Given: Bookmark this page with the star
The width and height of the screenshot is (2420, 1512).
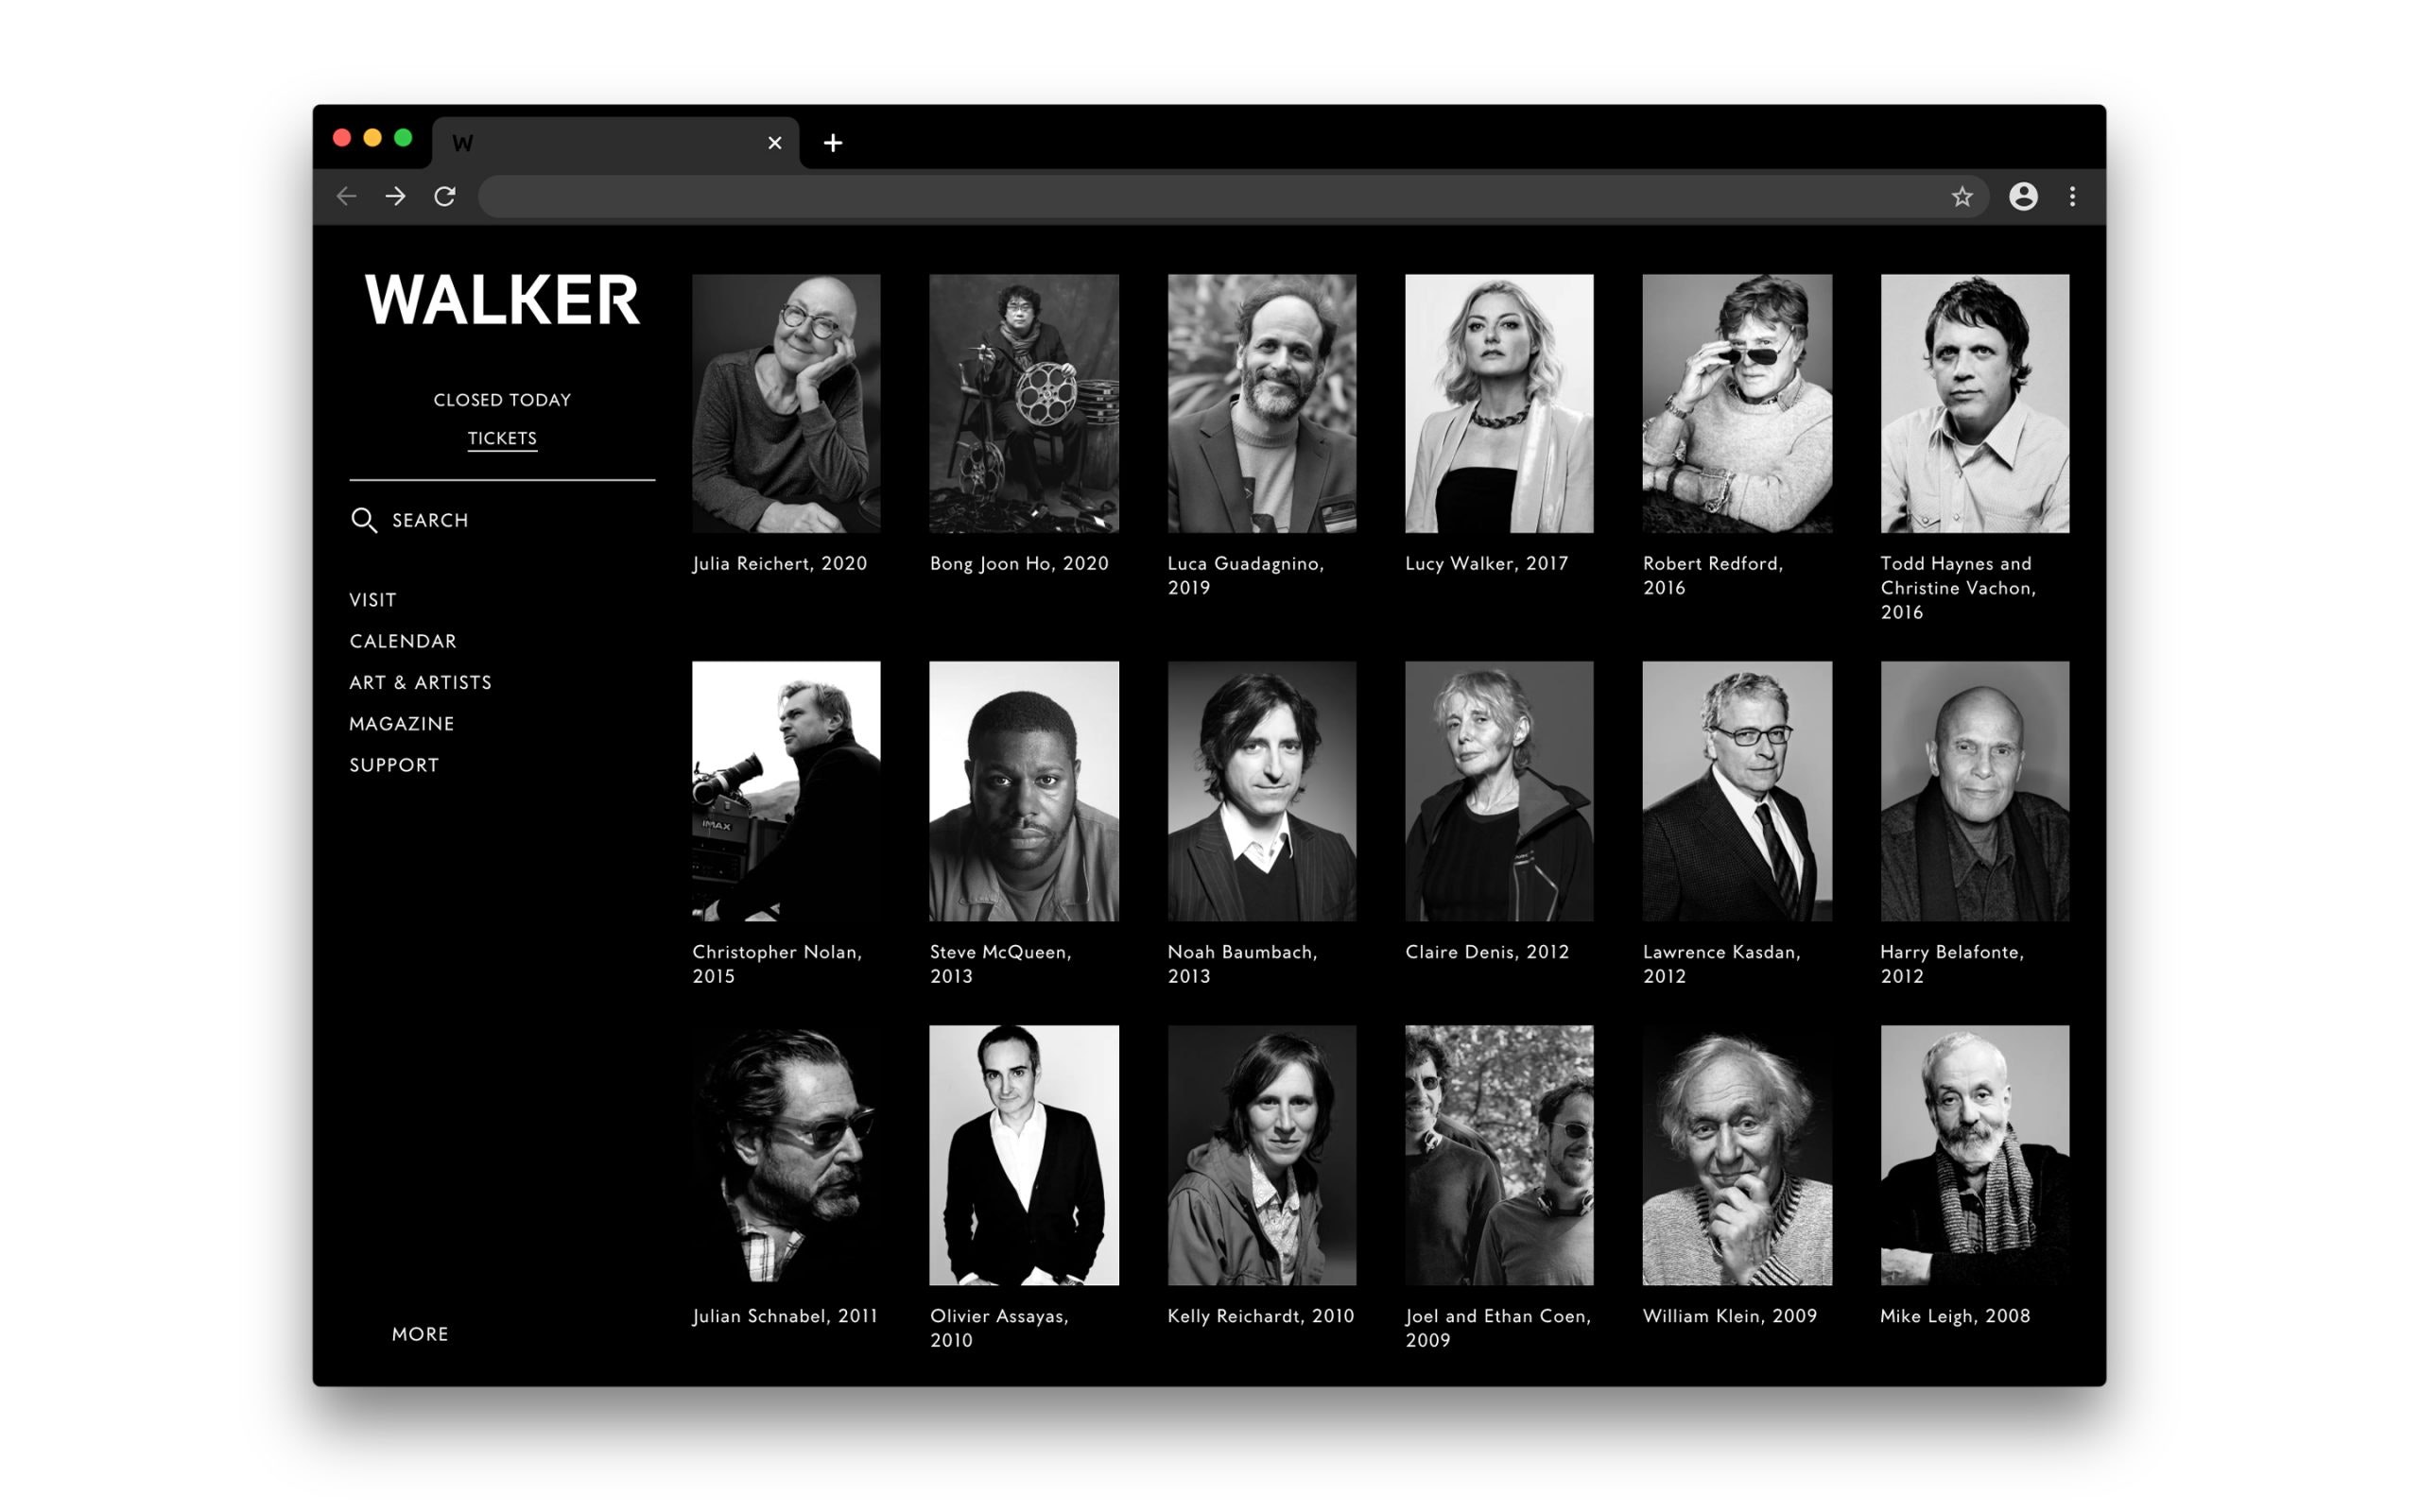Looking at the screenshot, I should [1962, 197].
